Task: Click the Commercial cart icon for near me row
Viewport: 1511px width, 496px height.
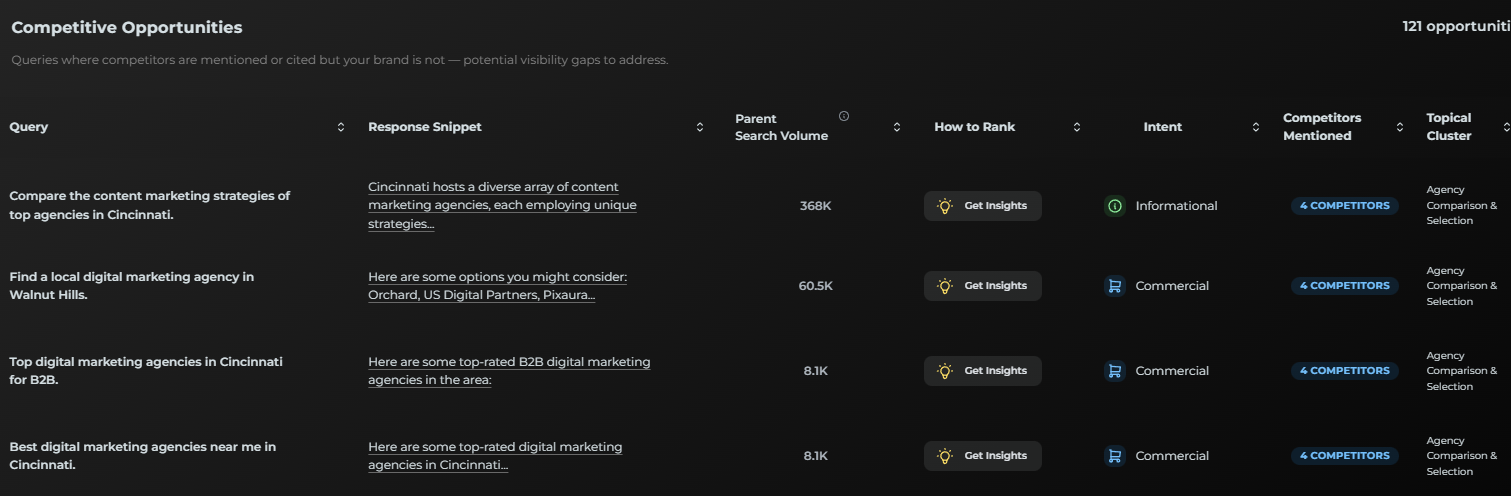Action: [1114, 456]
